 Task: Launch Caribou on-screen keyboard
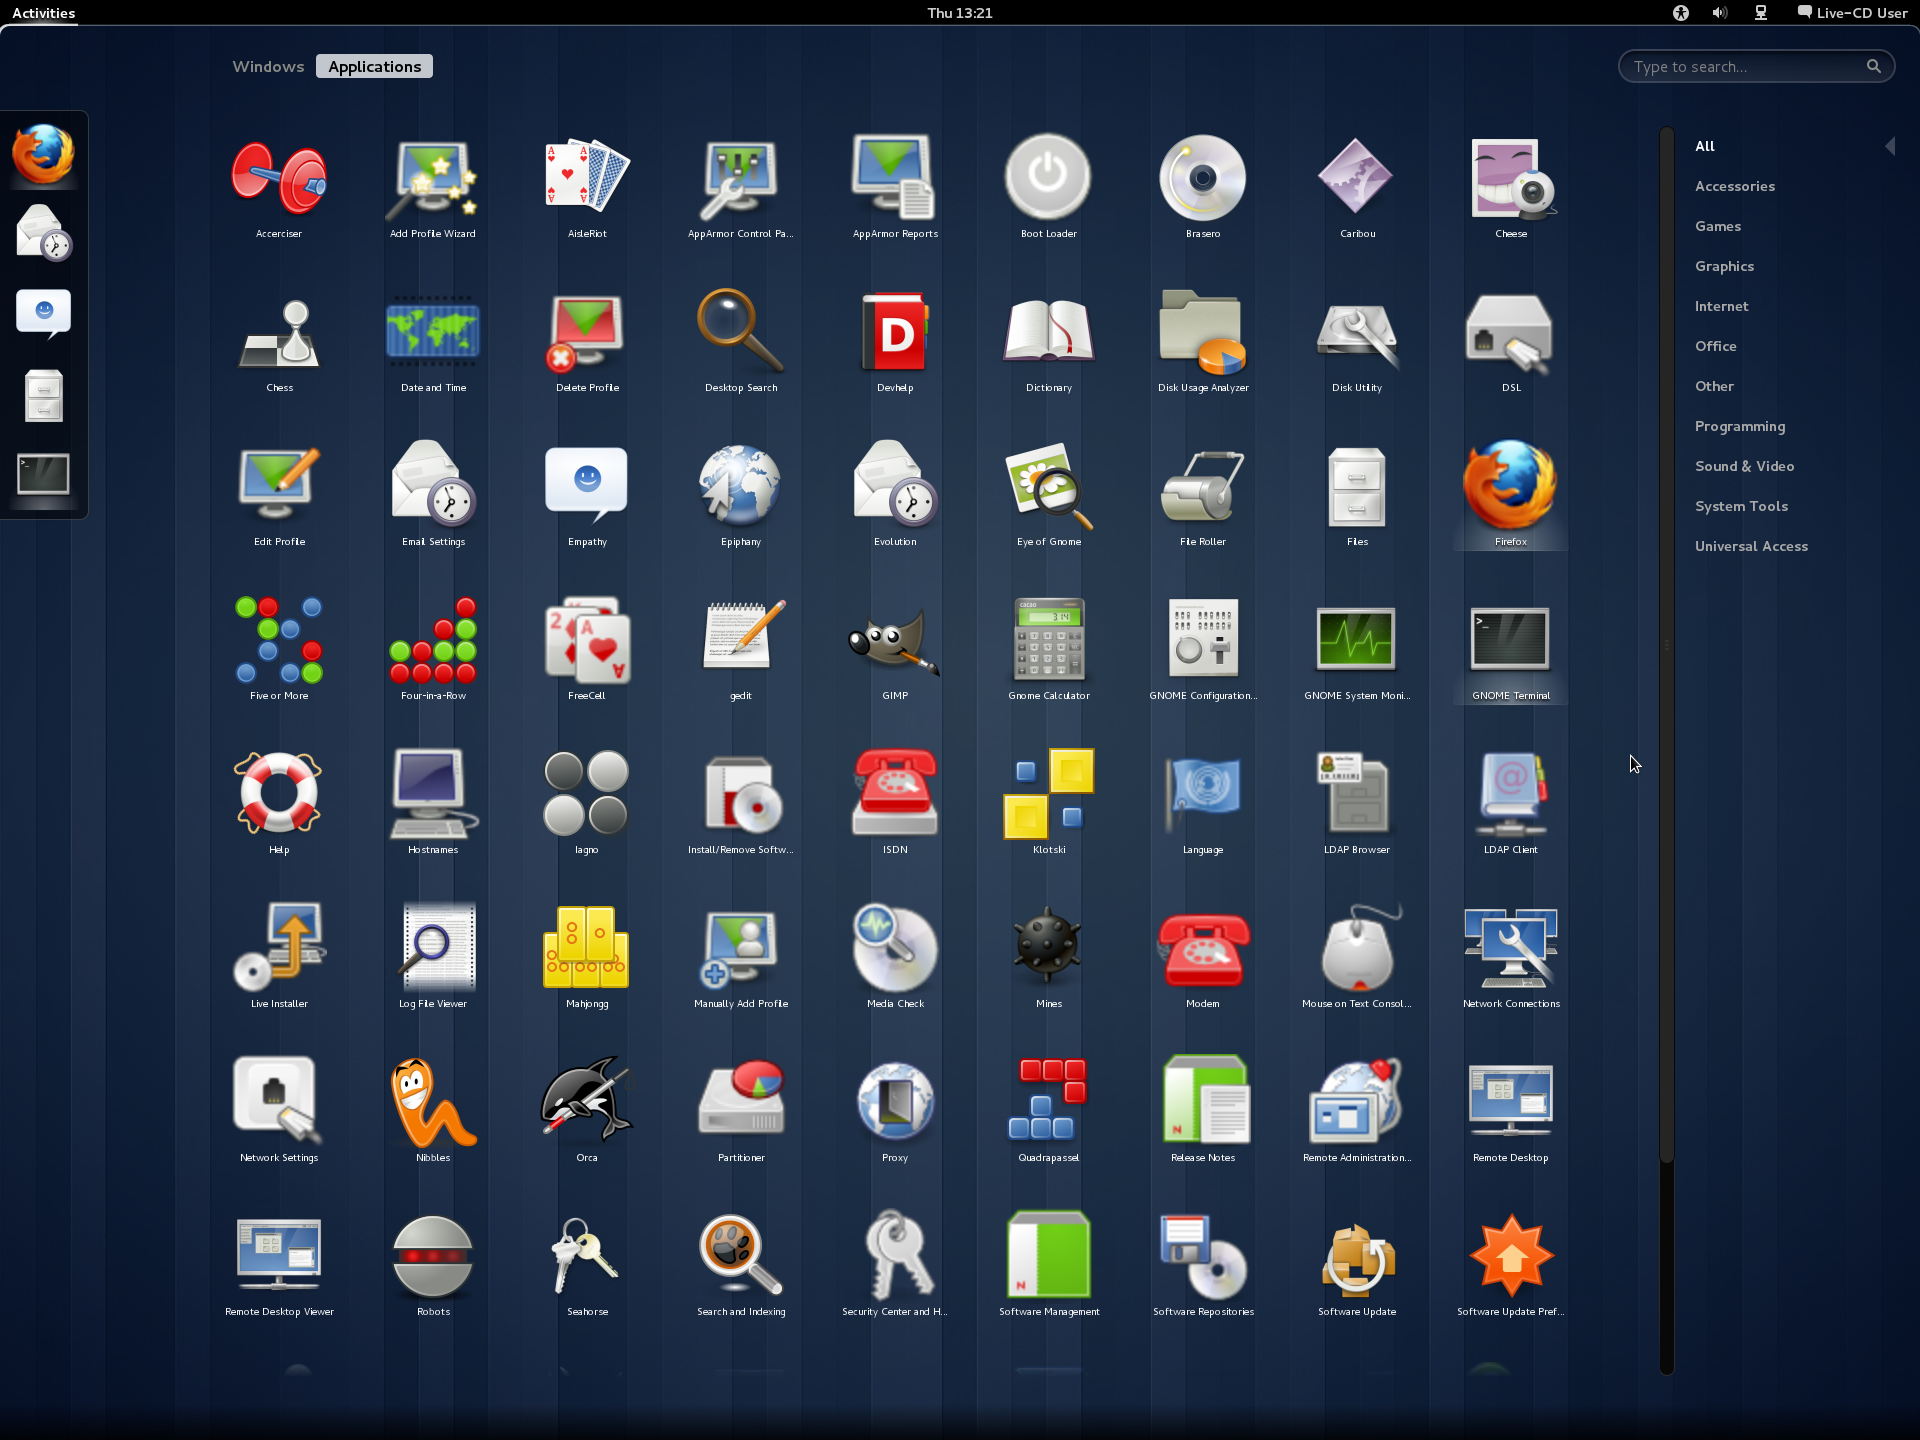pos(1357,187)
